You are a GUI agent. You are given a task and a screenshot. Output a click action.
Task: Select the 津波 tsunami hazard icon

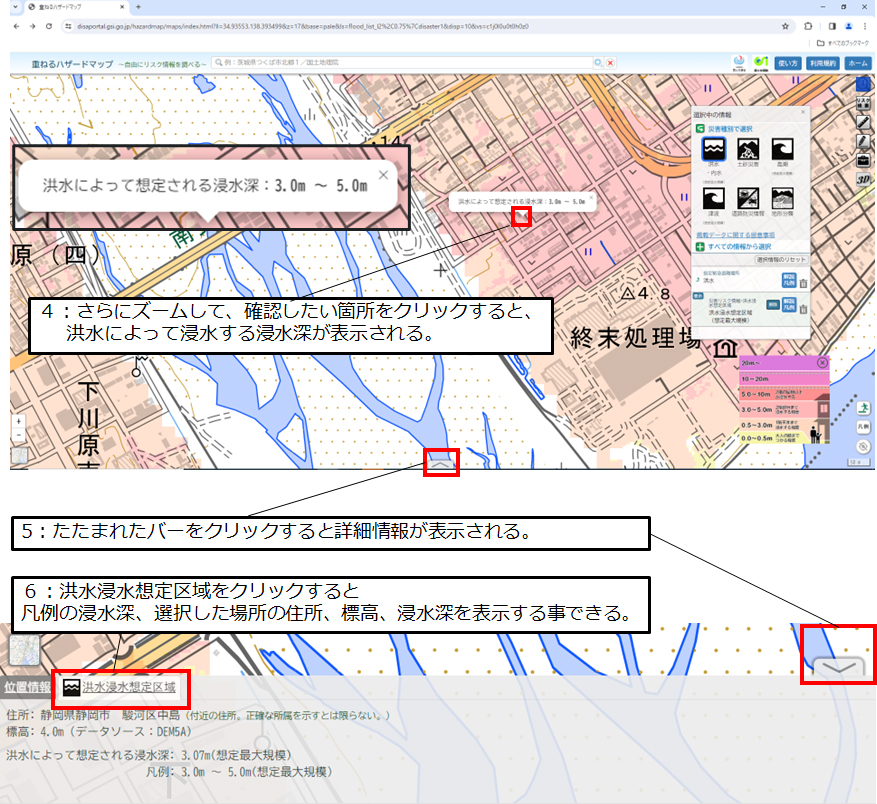tap(714, 199)
